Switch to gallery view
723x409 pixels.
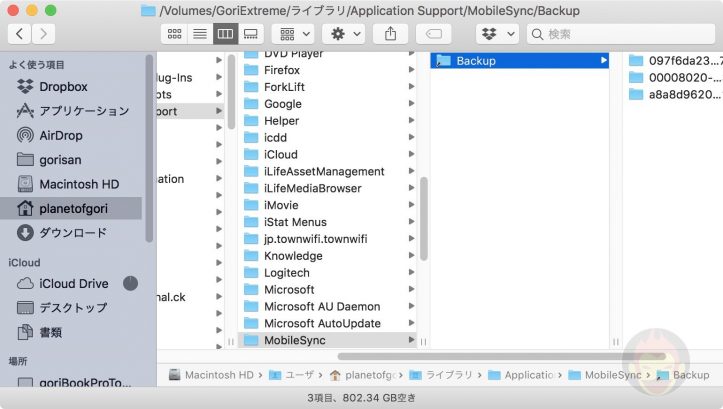pyautogui.click(x=251, y=34)
